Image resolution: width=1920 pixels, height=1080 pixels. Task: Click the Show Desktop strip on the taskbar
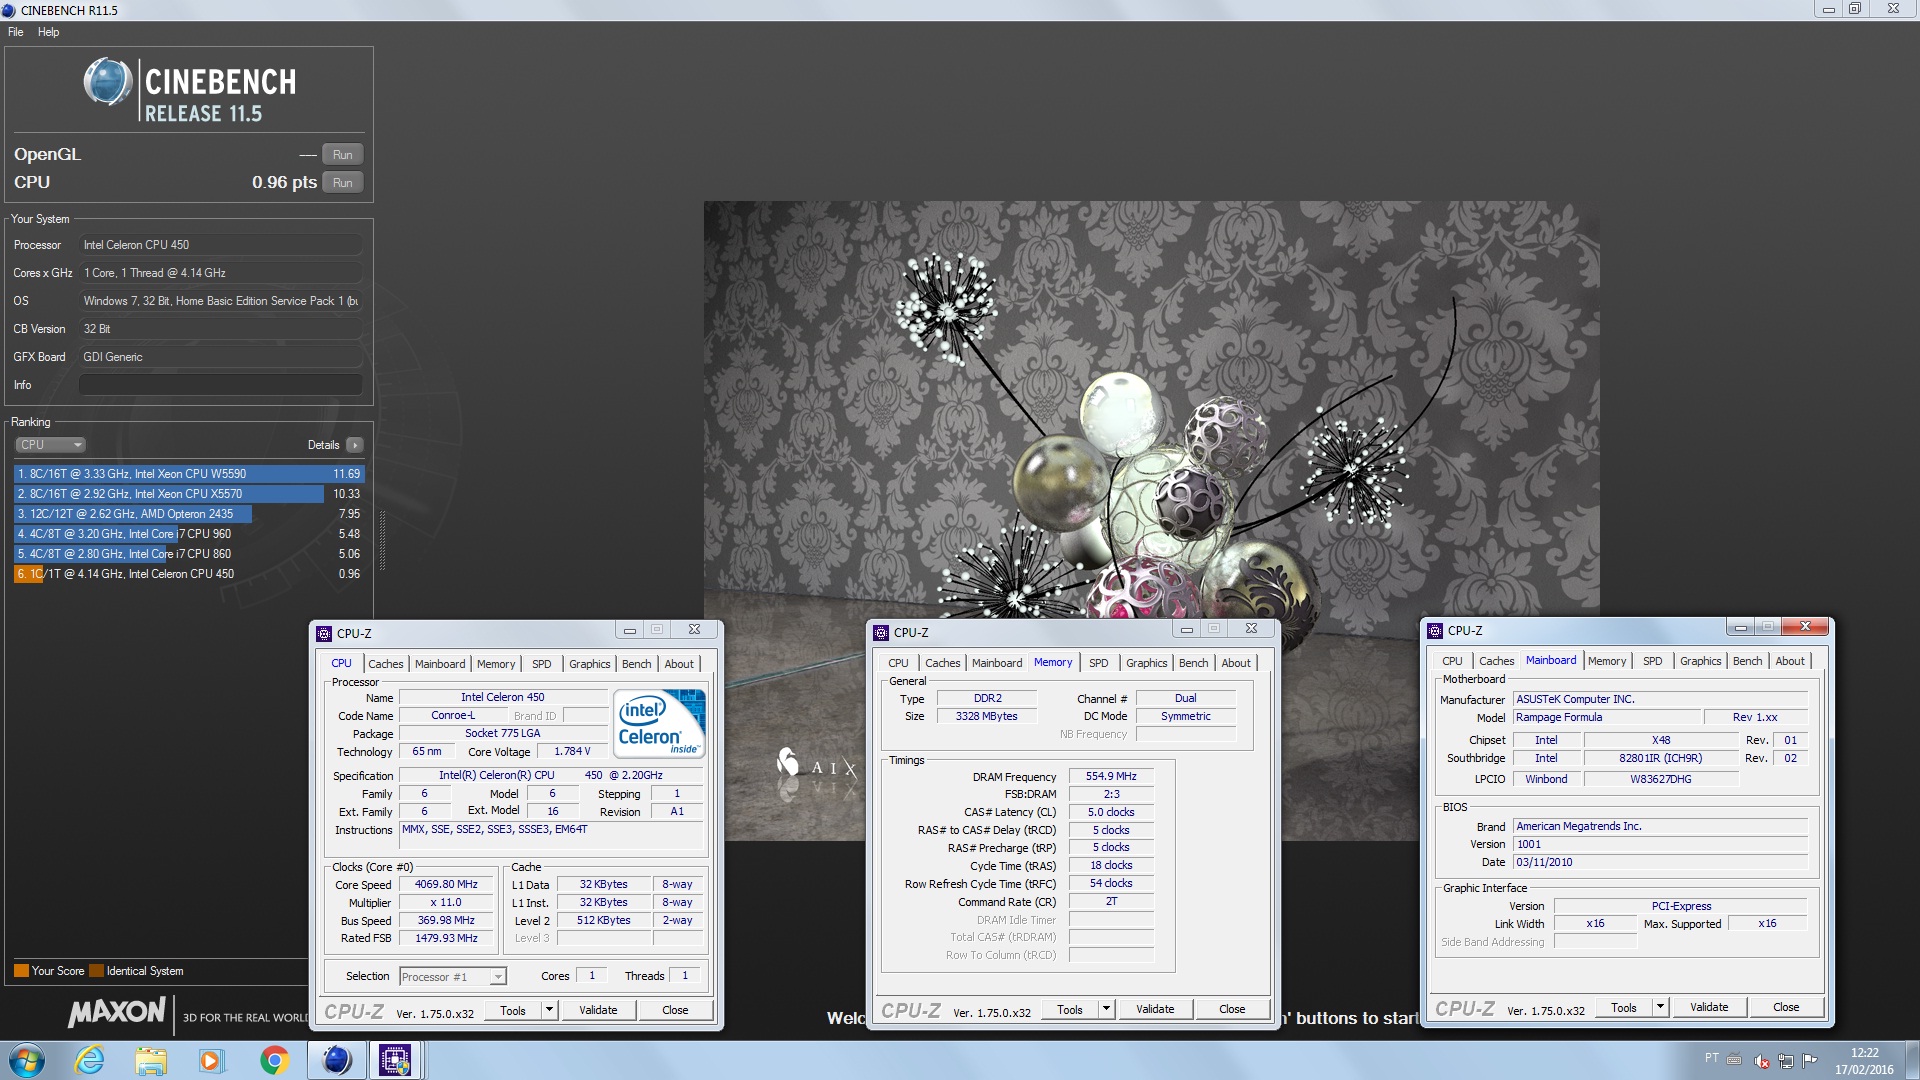1912,1060
